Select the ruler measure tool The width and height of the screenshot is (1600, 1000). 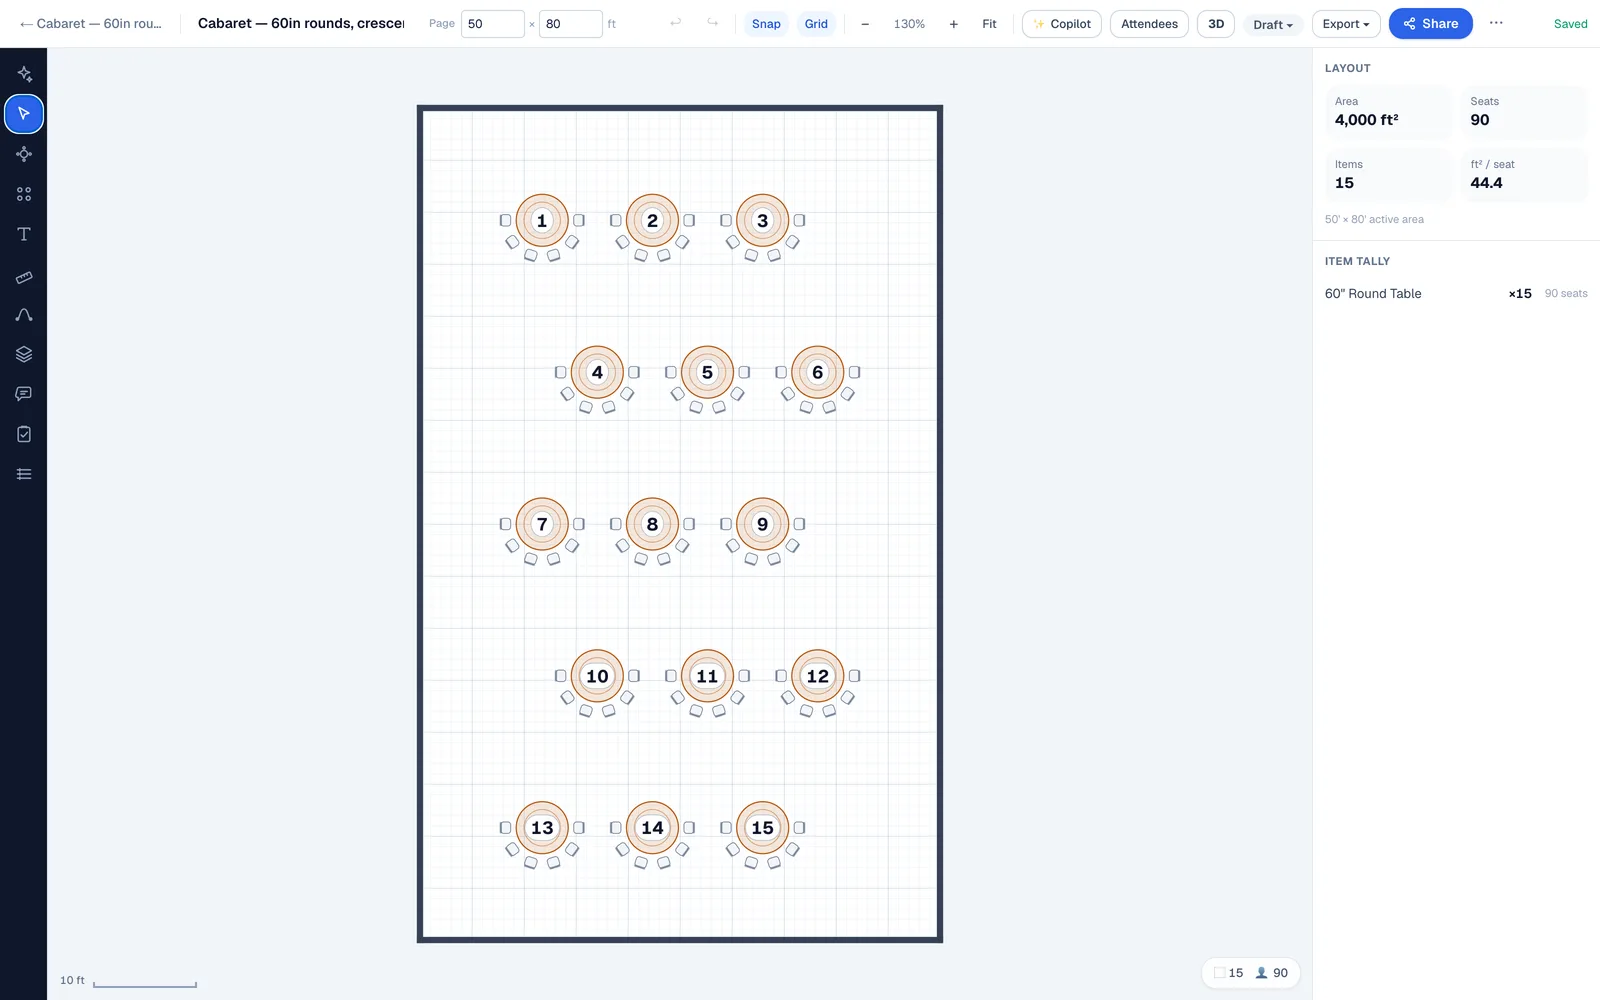point(24,277)
